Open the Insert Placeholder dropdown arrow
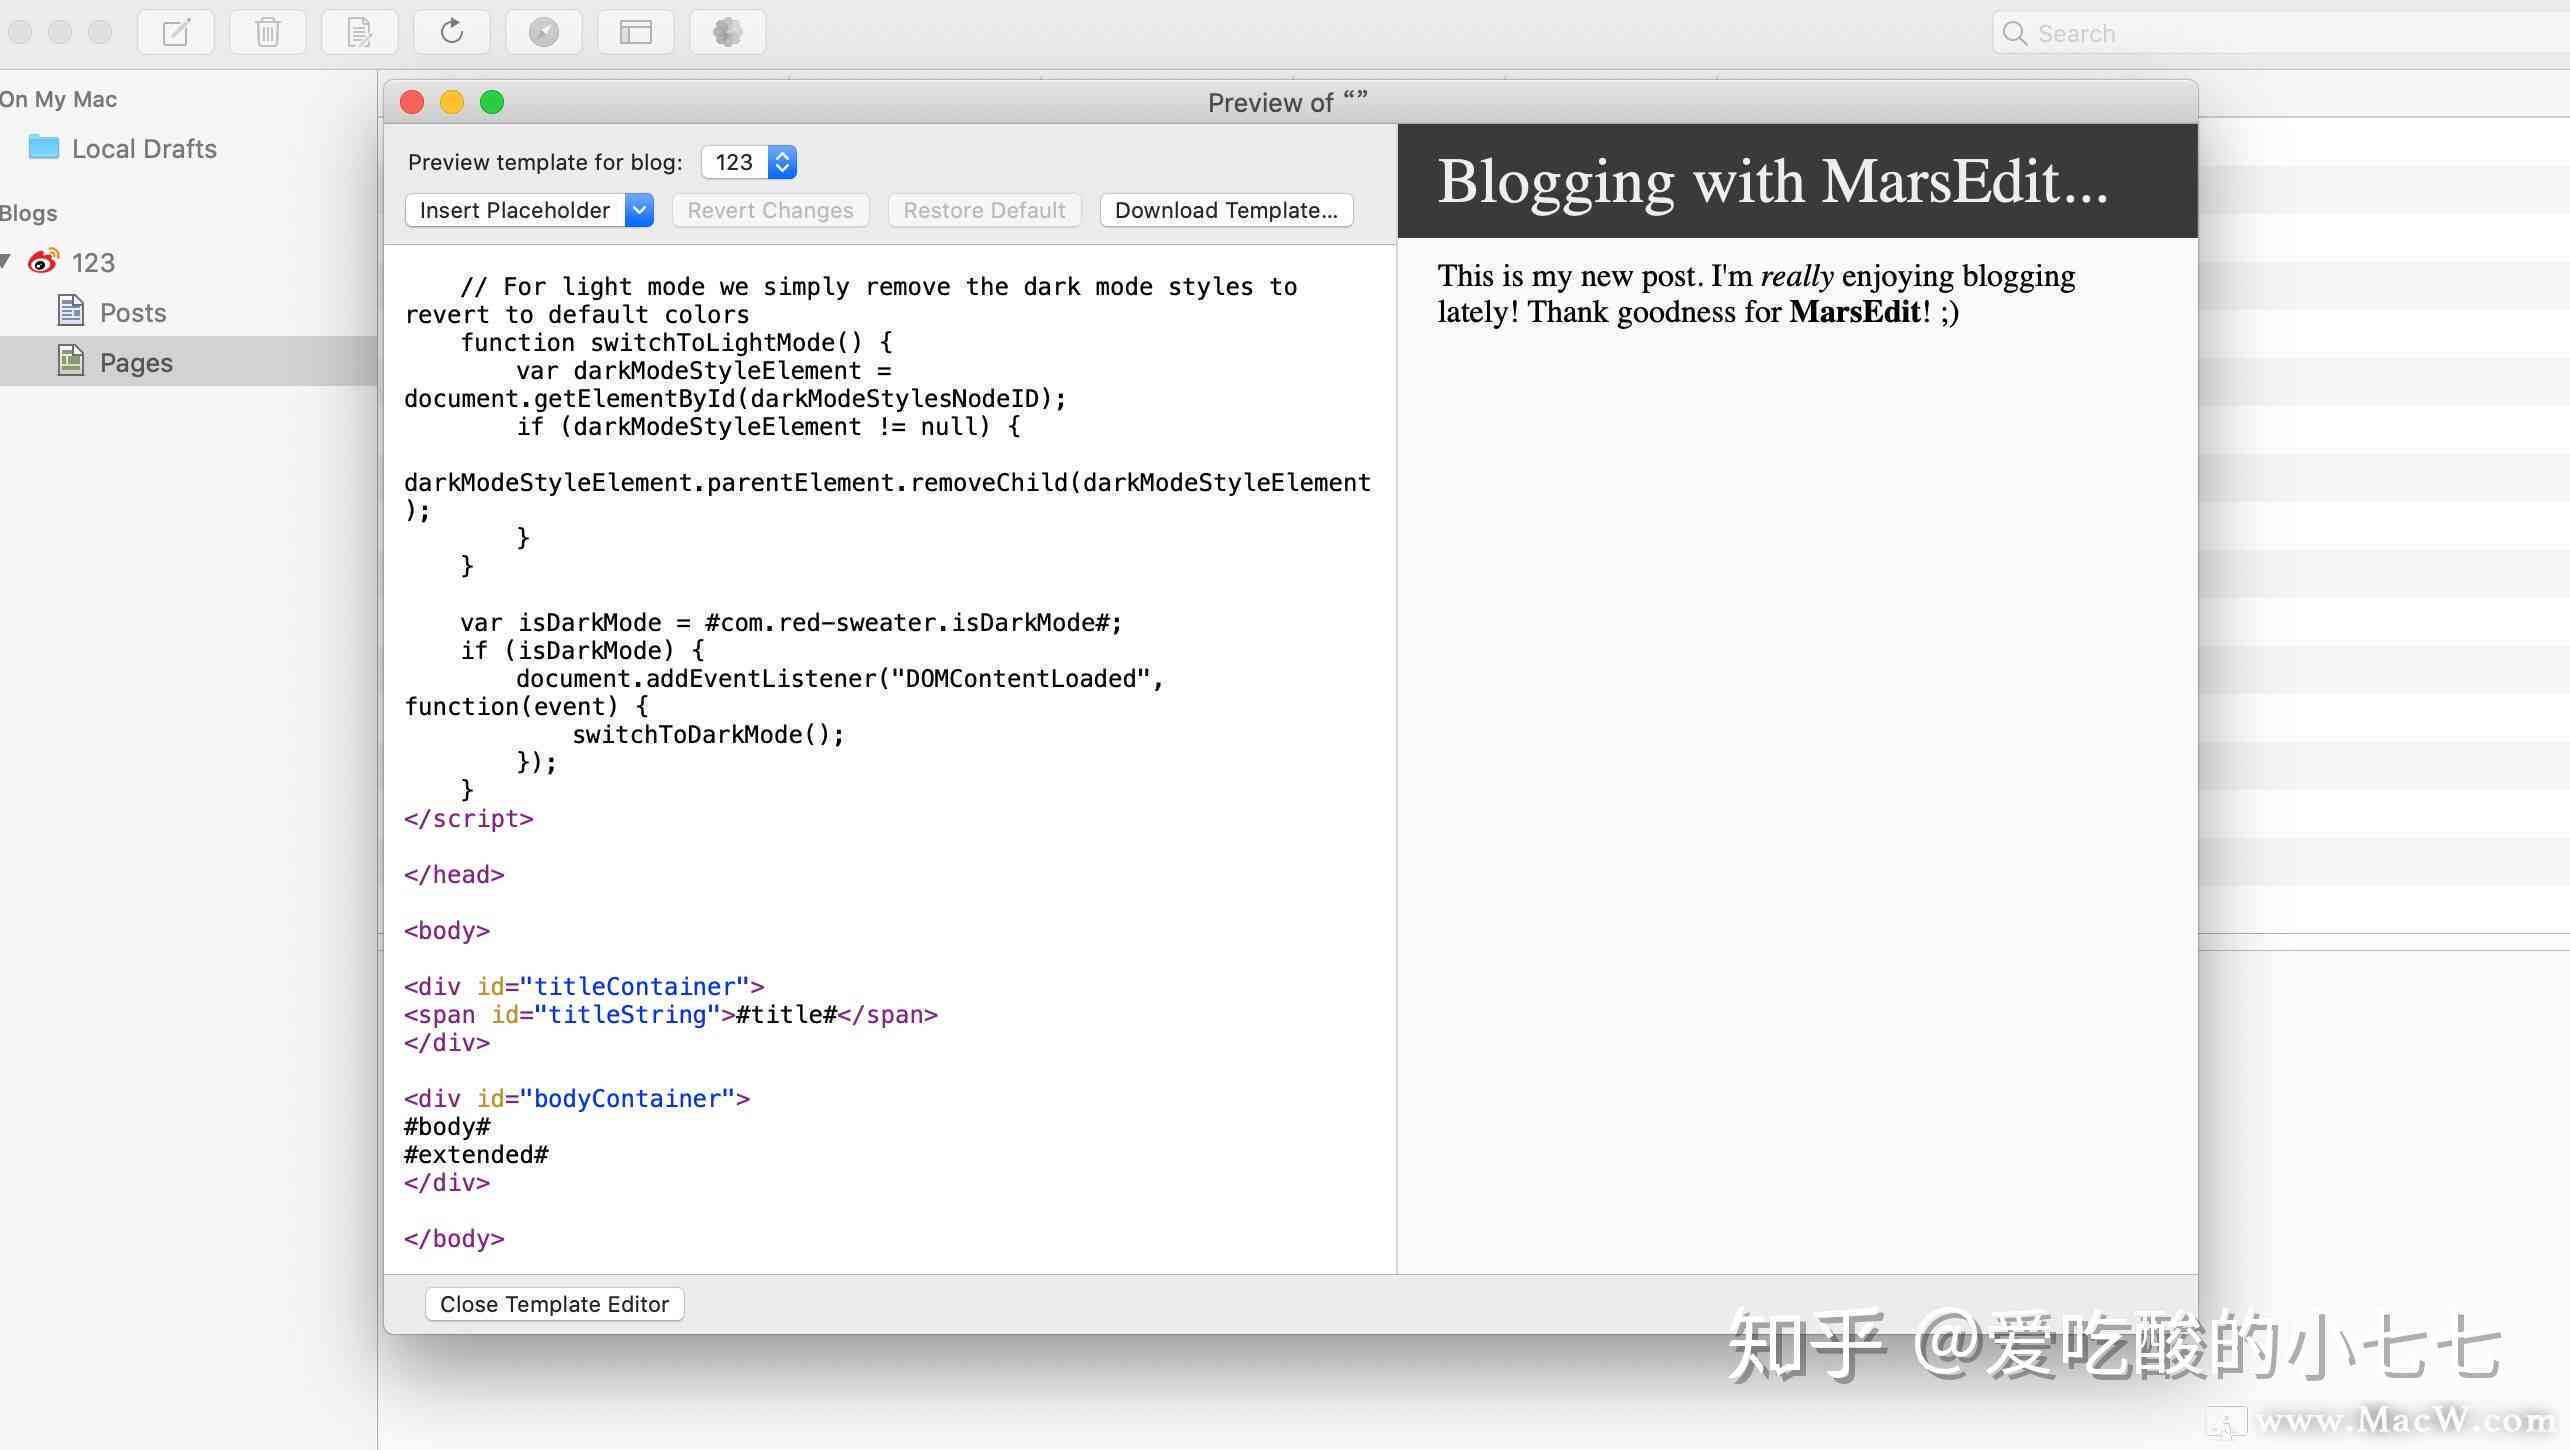 pyautogui.click(x=639, y=210)
